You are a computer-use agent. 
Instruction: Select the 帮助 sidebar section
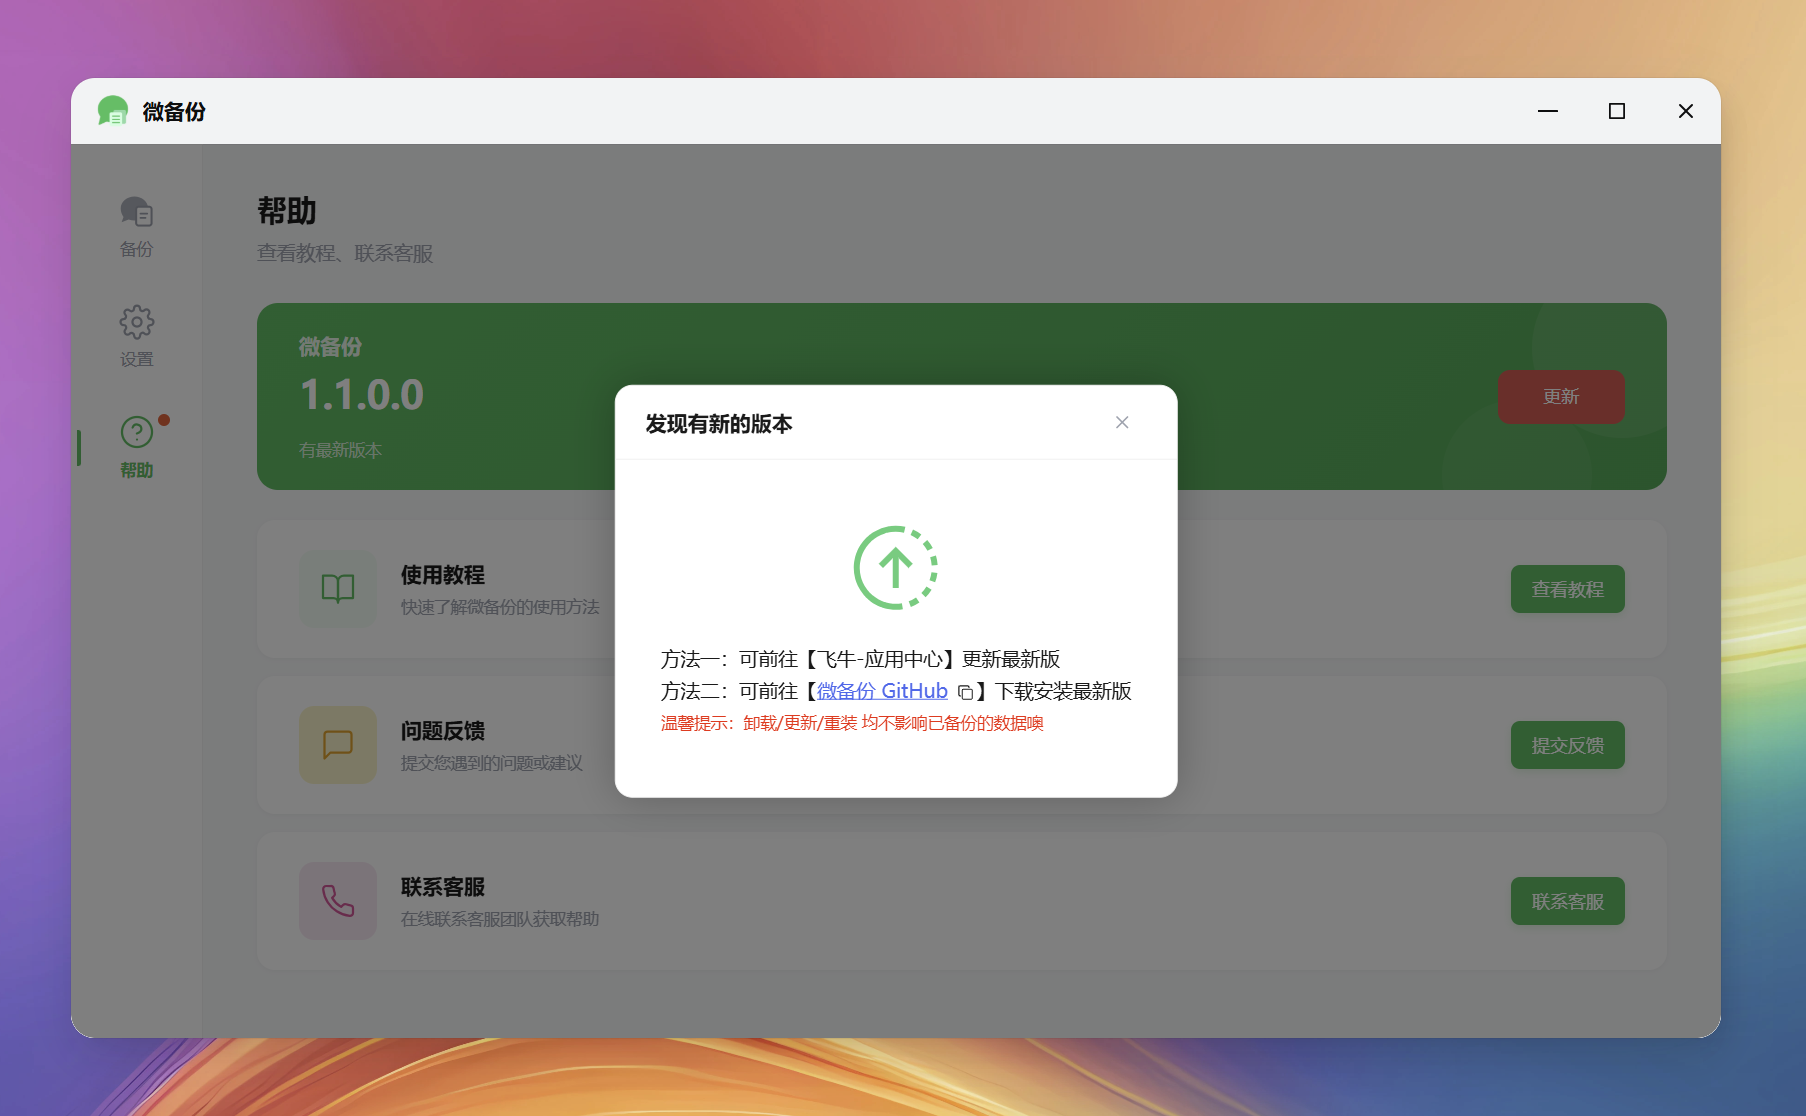tap(137, 448)
